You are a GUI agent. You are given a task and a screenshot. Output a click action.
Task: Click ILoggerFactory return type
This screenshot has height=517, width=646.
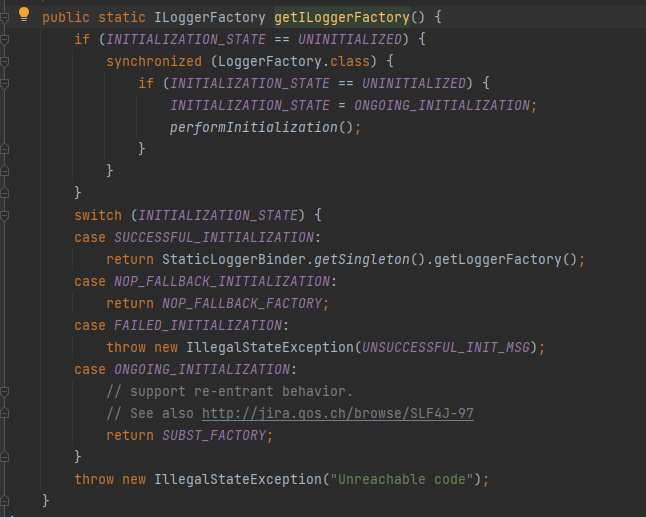tap(210, 17)
